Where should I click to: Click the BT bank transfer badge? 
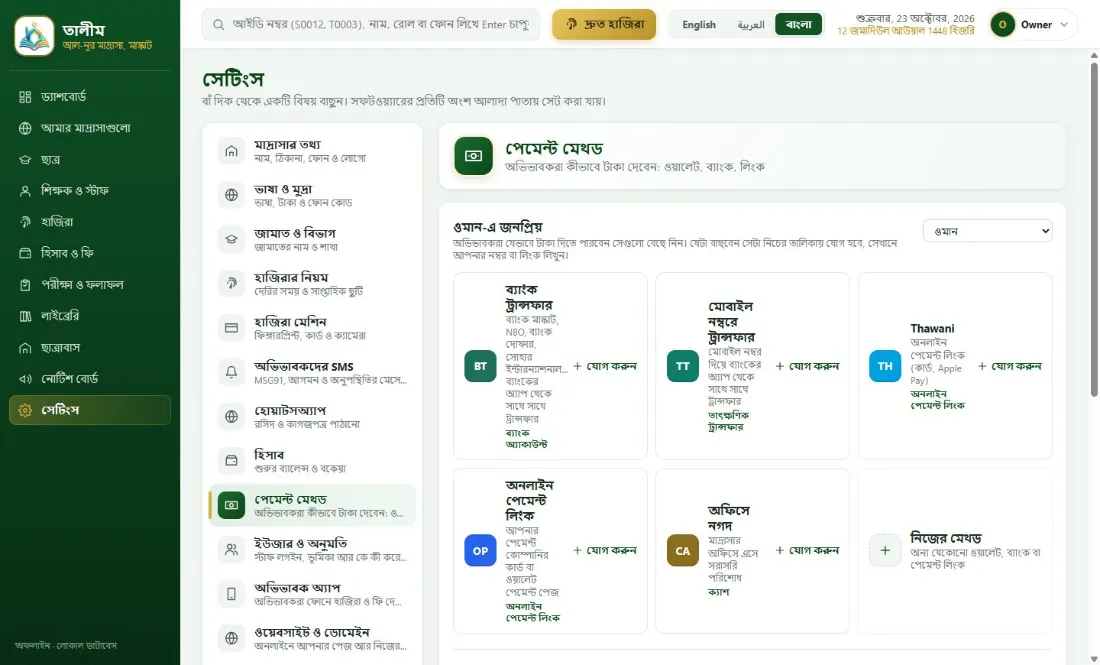481,366
